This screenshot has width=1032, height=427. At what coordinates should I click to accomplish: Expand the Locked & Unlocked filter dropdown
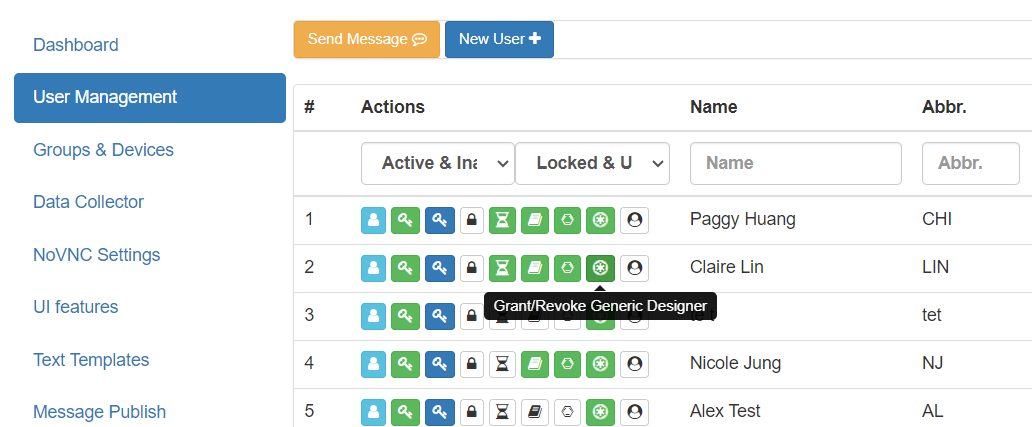pos(592,163)
